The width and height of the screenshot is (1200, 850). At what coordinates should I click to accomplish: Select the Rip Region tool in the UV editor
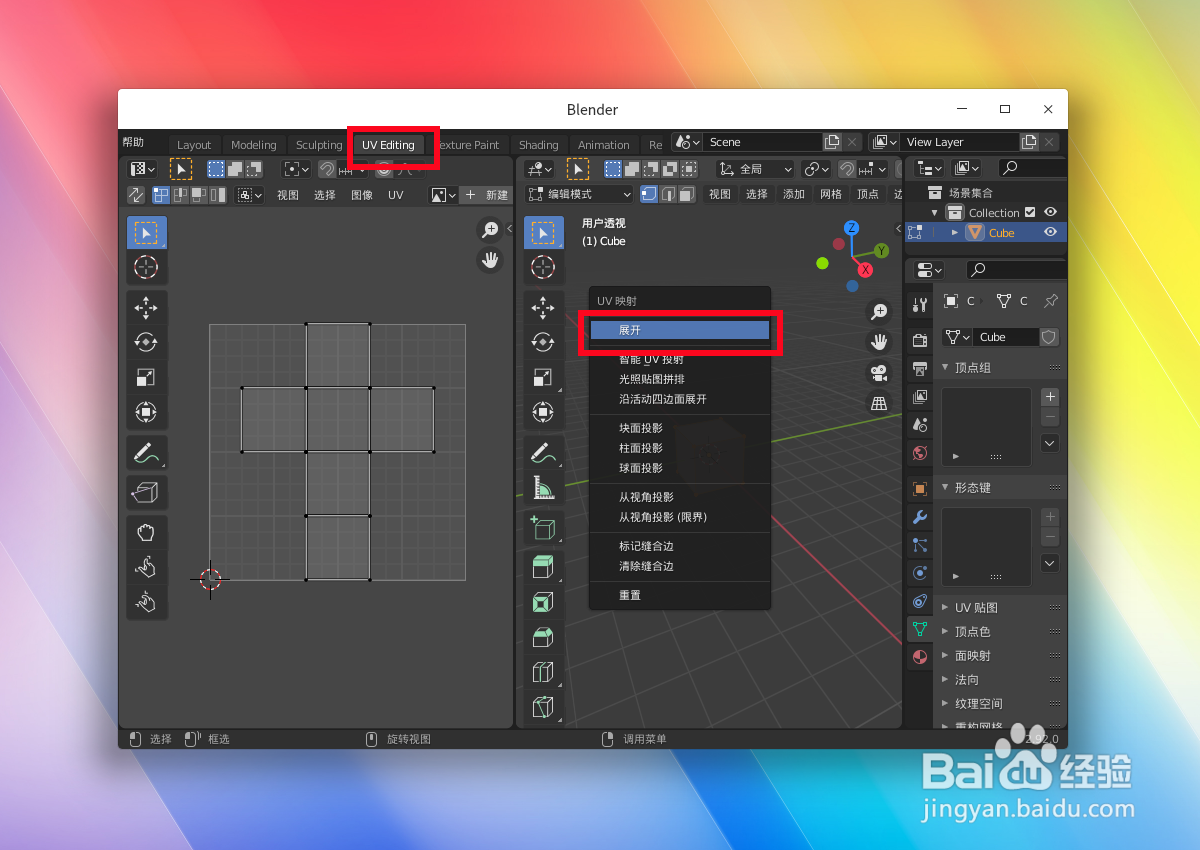pyautogui.click(x=146, y=492)
